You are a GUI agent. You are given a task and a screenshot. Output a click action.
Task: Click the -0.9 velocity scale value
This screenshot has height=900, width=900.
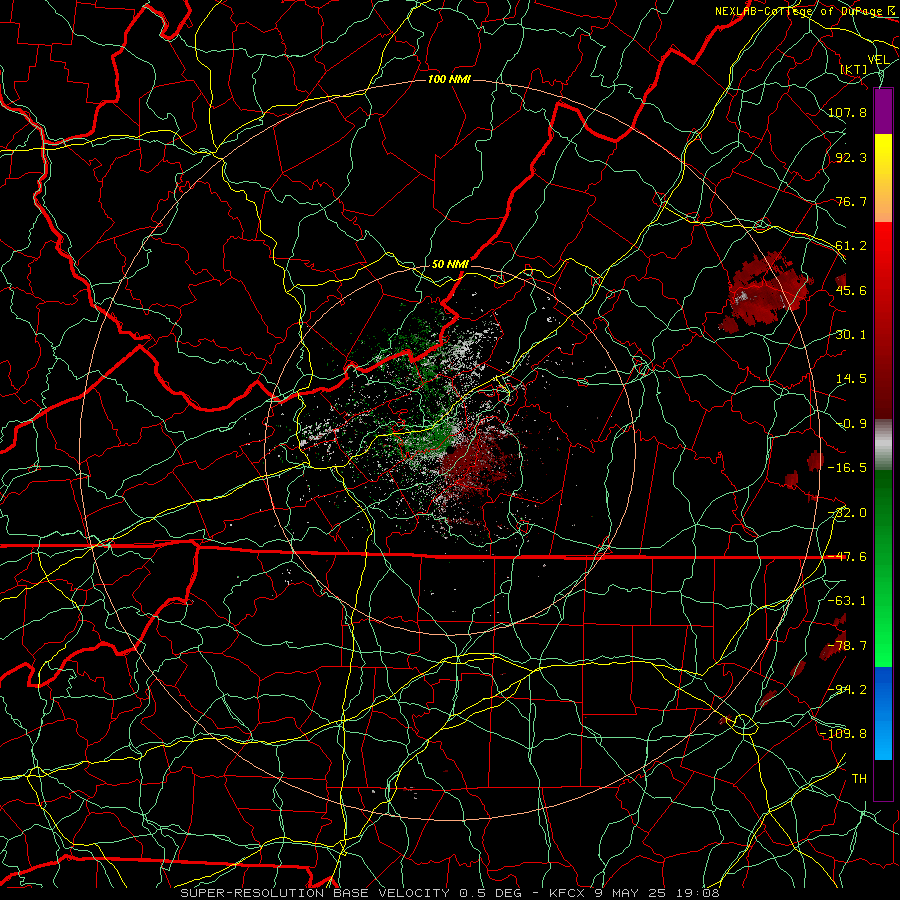tap(852, 424)
